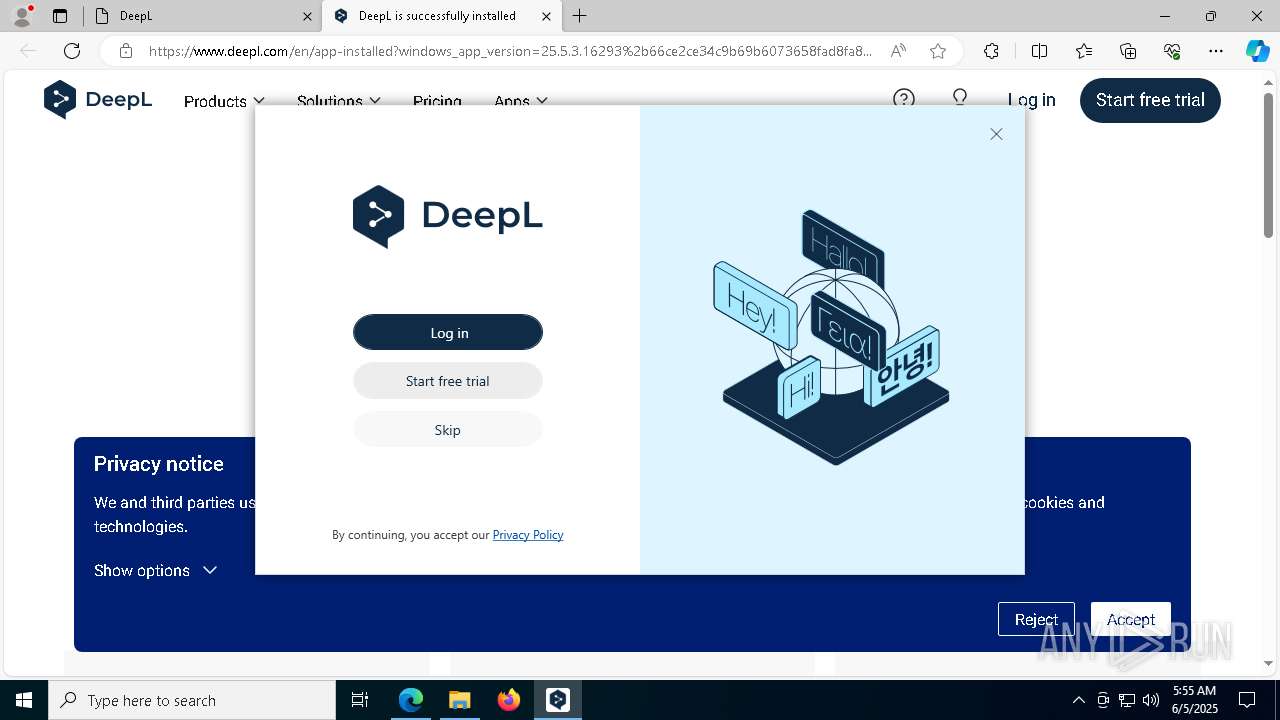Select the DeepL is successfully installed tab

(440, 16)
